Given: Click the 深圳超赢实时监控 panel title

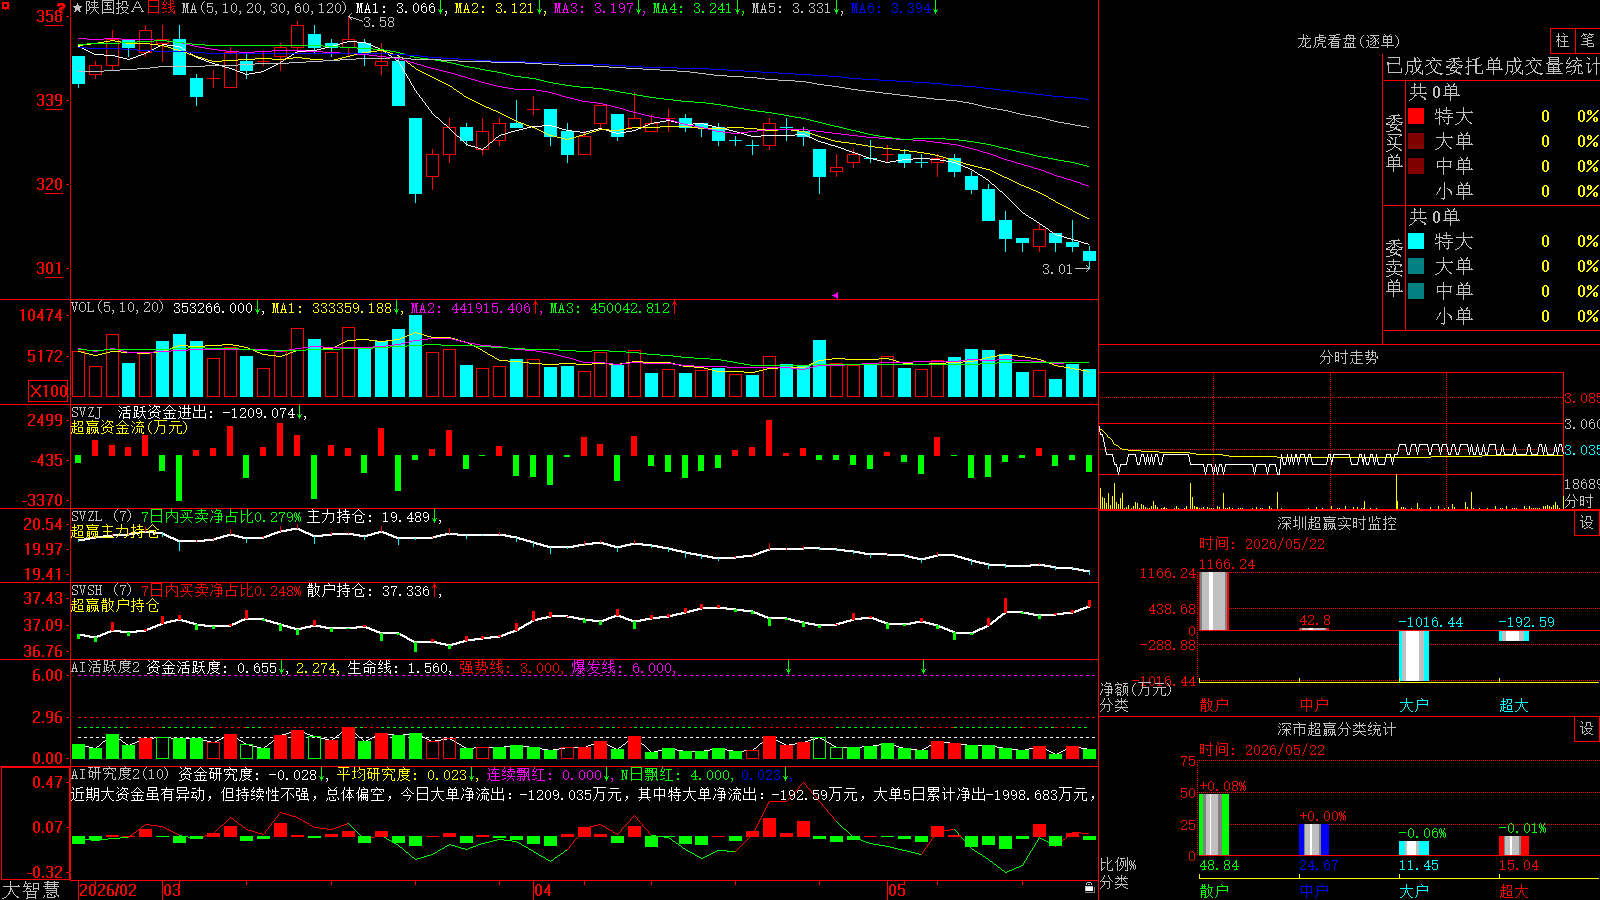Looking at the screenshot, I should pos(1337,523).
